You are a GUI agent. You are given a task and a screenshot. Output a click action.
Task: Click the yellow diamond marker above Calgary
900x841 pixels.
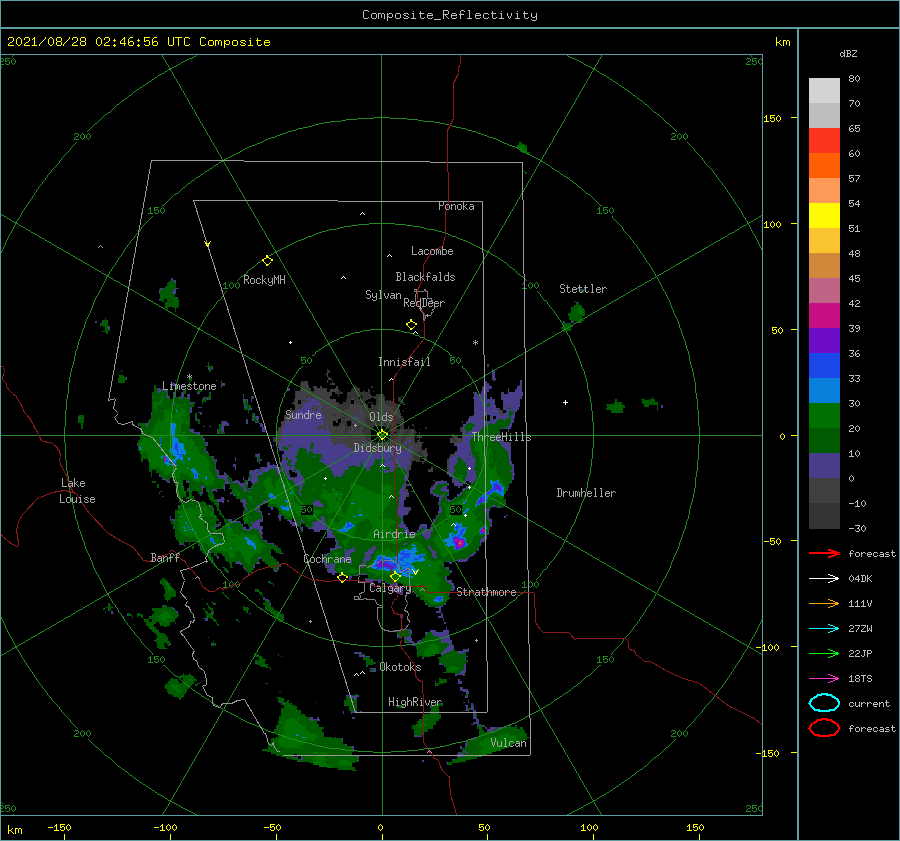point(395,576)
